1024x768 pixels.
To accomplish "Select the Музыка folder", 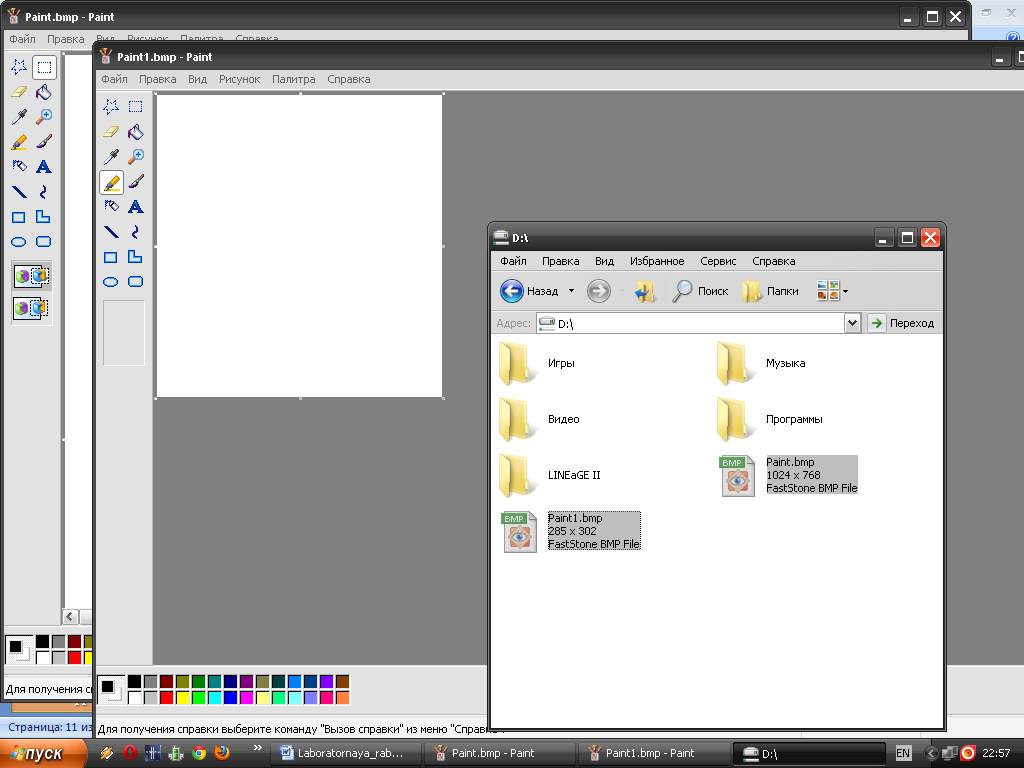I will [x=761, y=364].
